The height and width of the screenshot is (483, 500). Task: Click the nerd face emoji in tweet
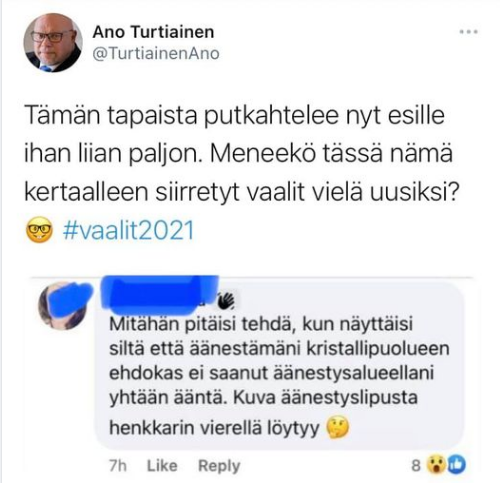coord(39,230)
